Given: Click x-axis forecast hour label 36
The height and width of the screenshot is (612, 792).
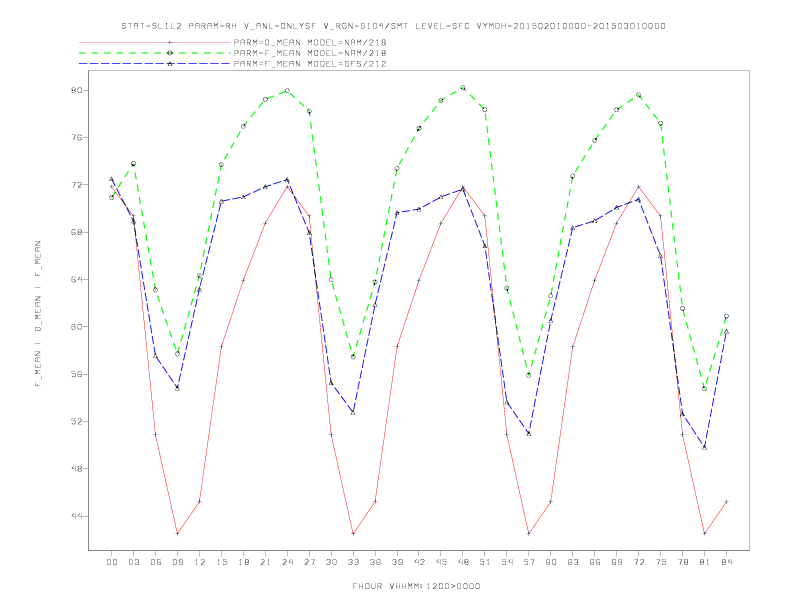Looking at the screenshot, I should tap(375, 562).
